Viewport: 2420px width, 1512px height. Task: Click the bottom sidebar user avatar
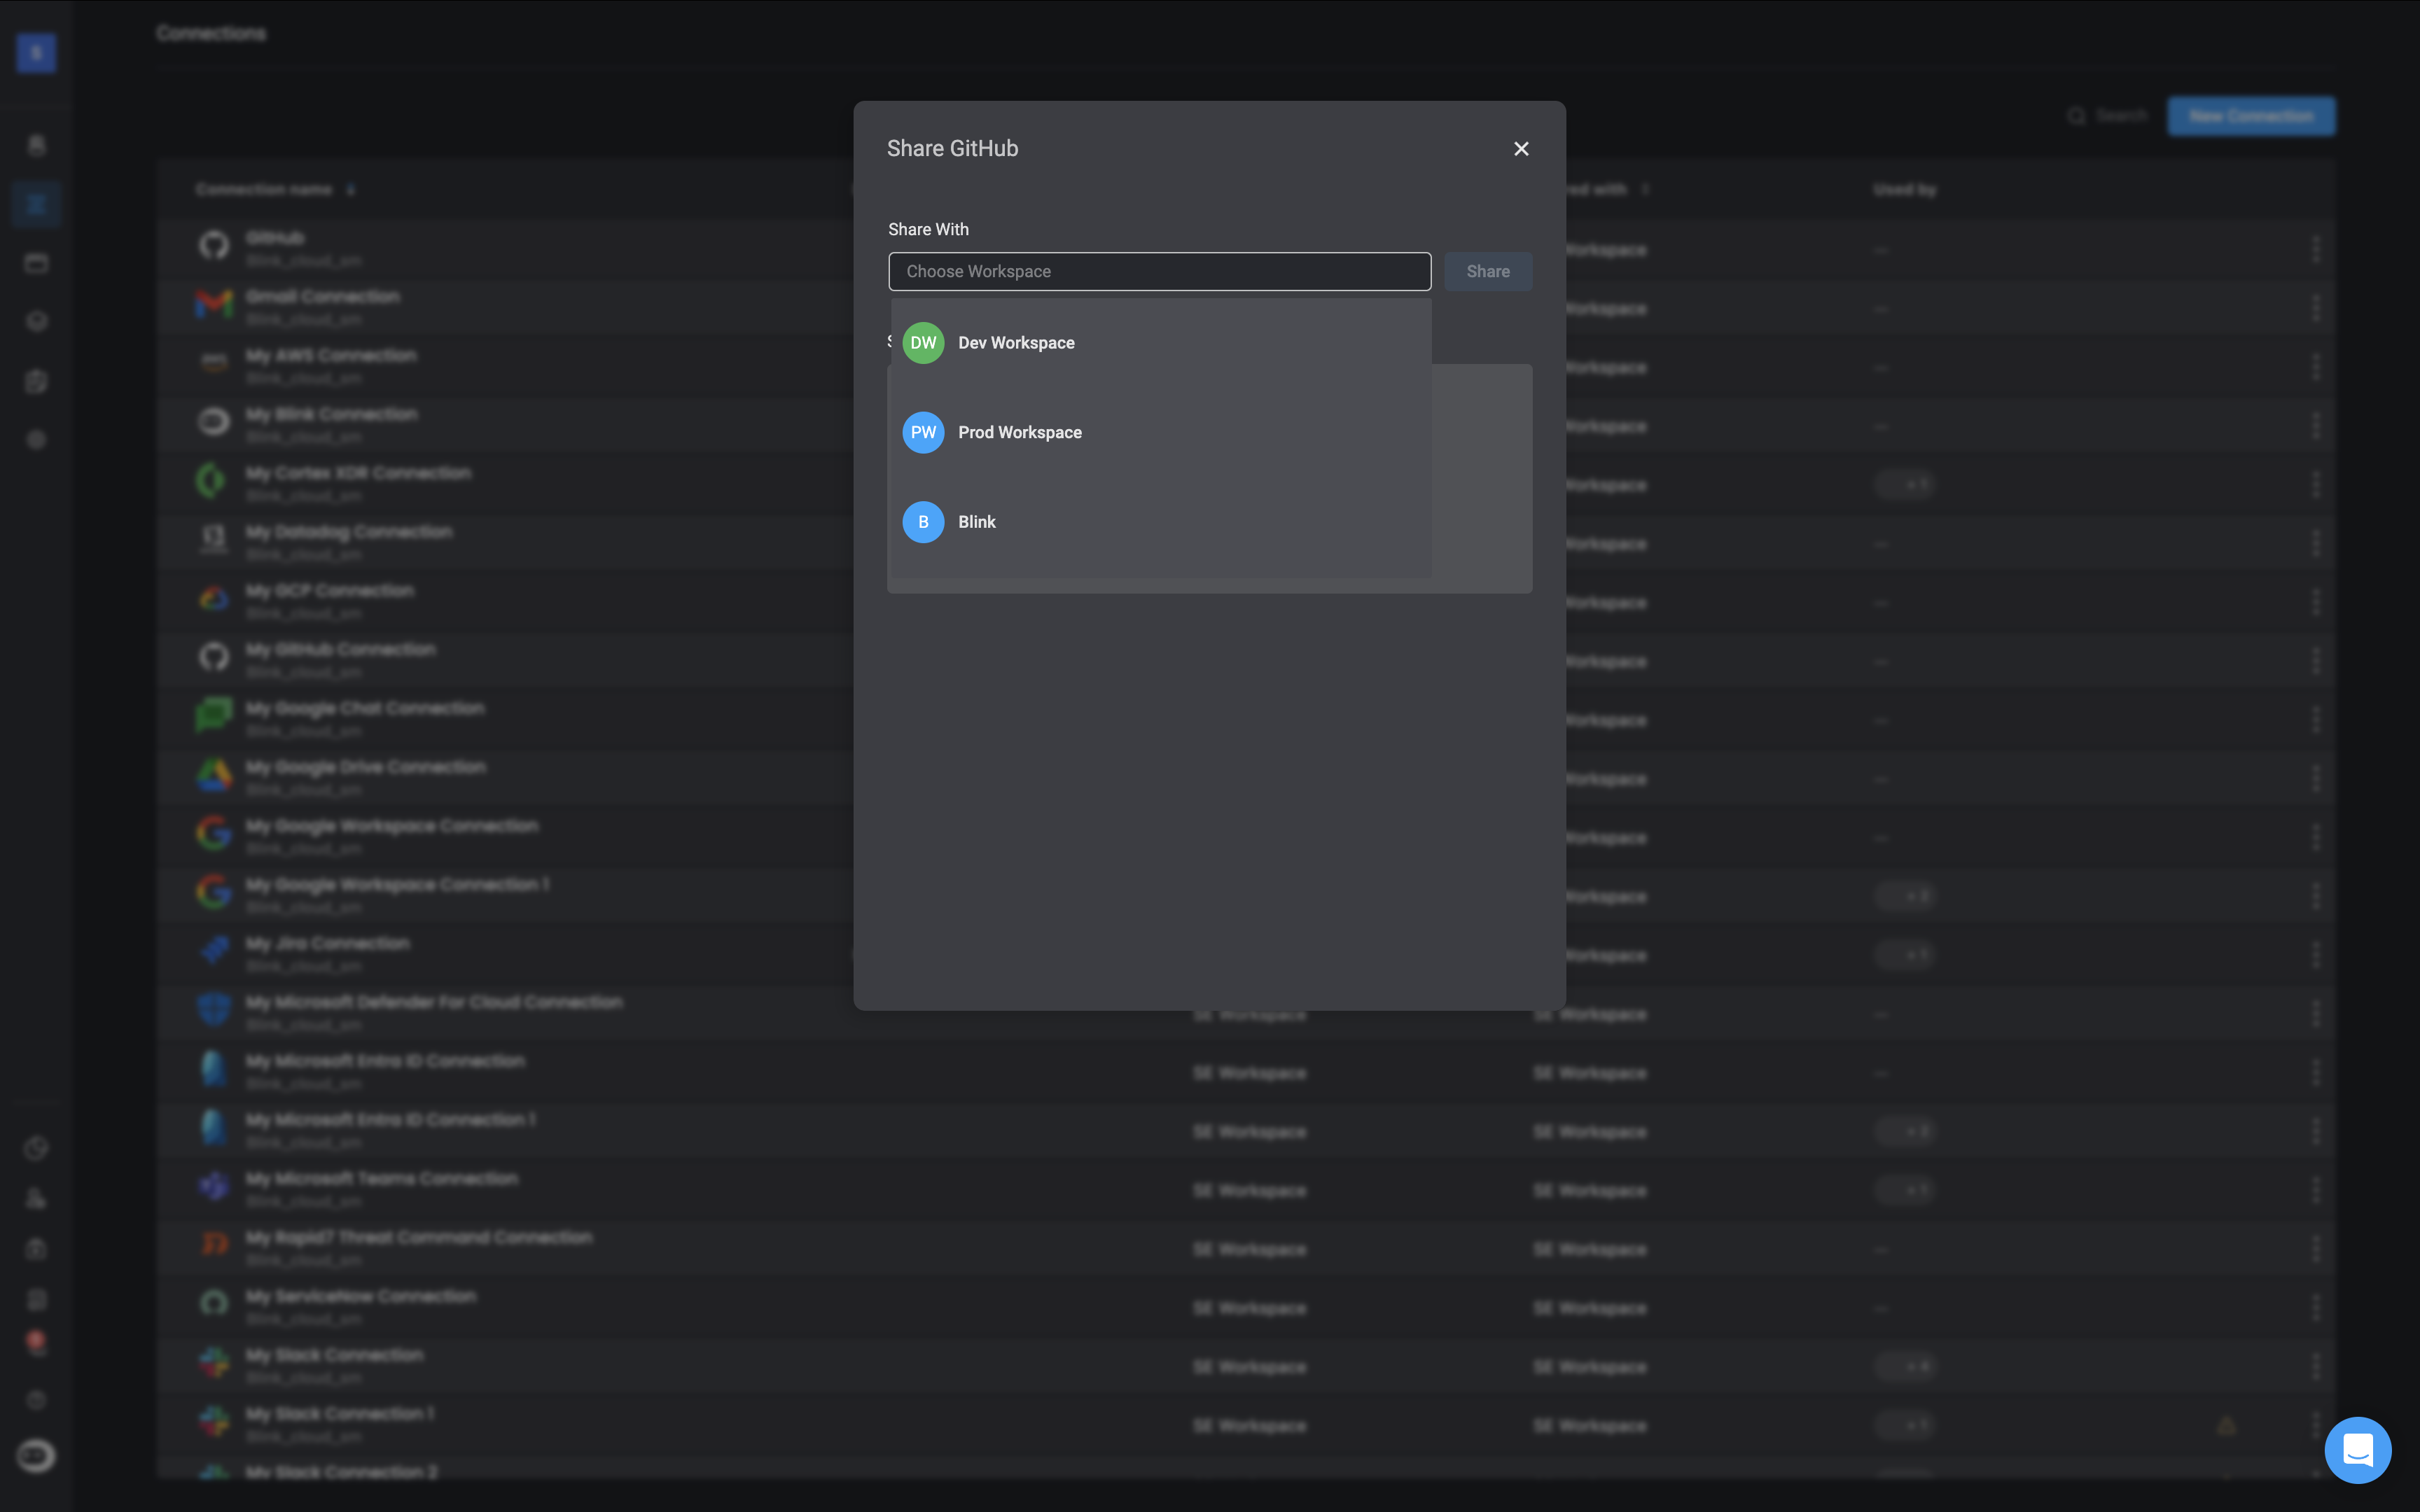36,1456
